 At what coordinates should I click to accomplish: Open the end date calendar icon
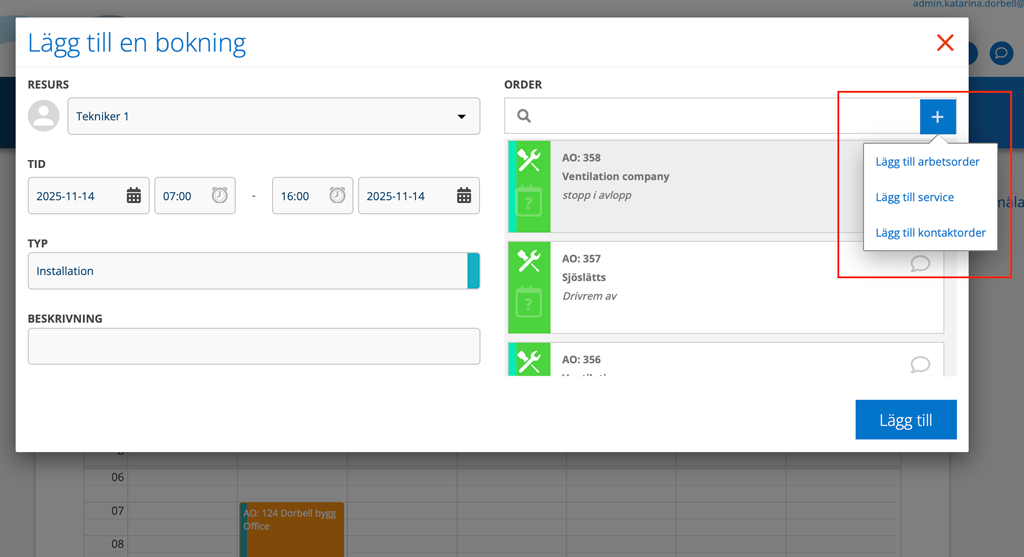(x=464, y=196)
